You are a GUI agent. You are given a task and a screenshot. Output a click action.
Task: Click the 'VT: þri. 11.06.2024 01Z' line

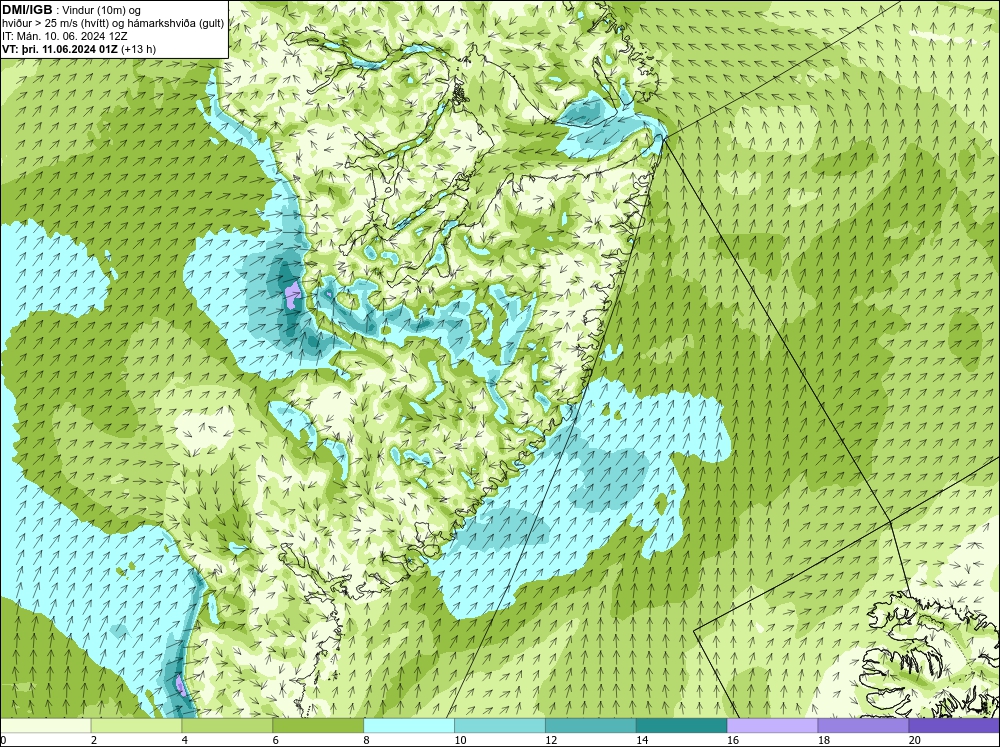click(78, 48)
